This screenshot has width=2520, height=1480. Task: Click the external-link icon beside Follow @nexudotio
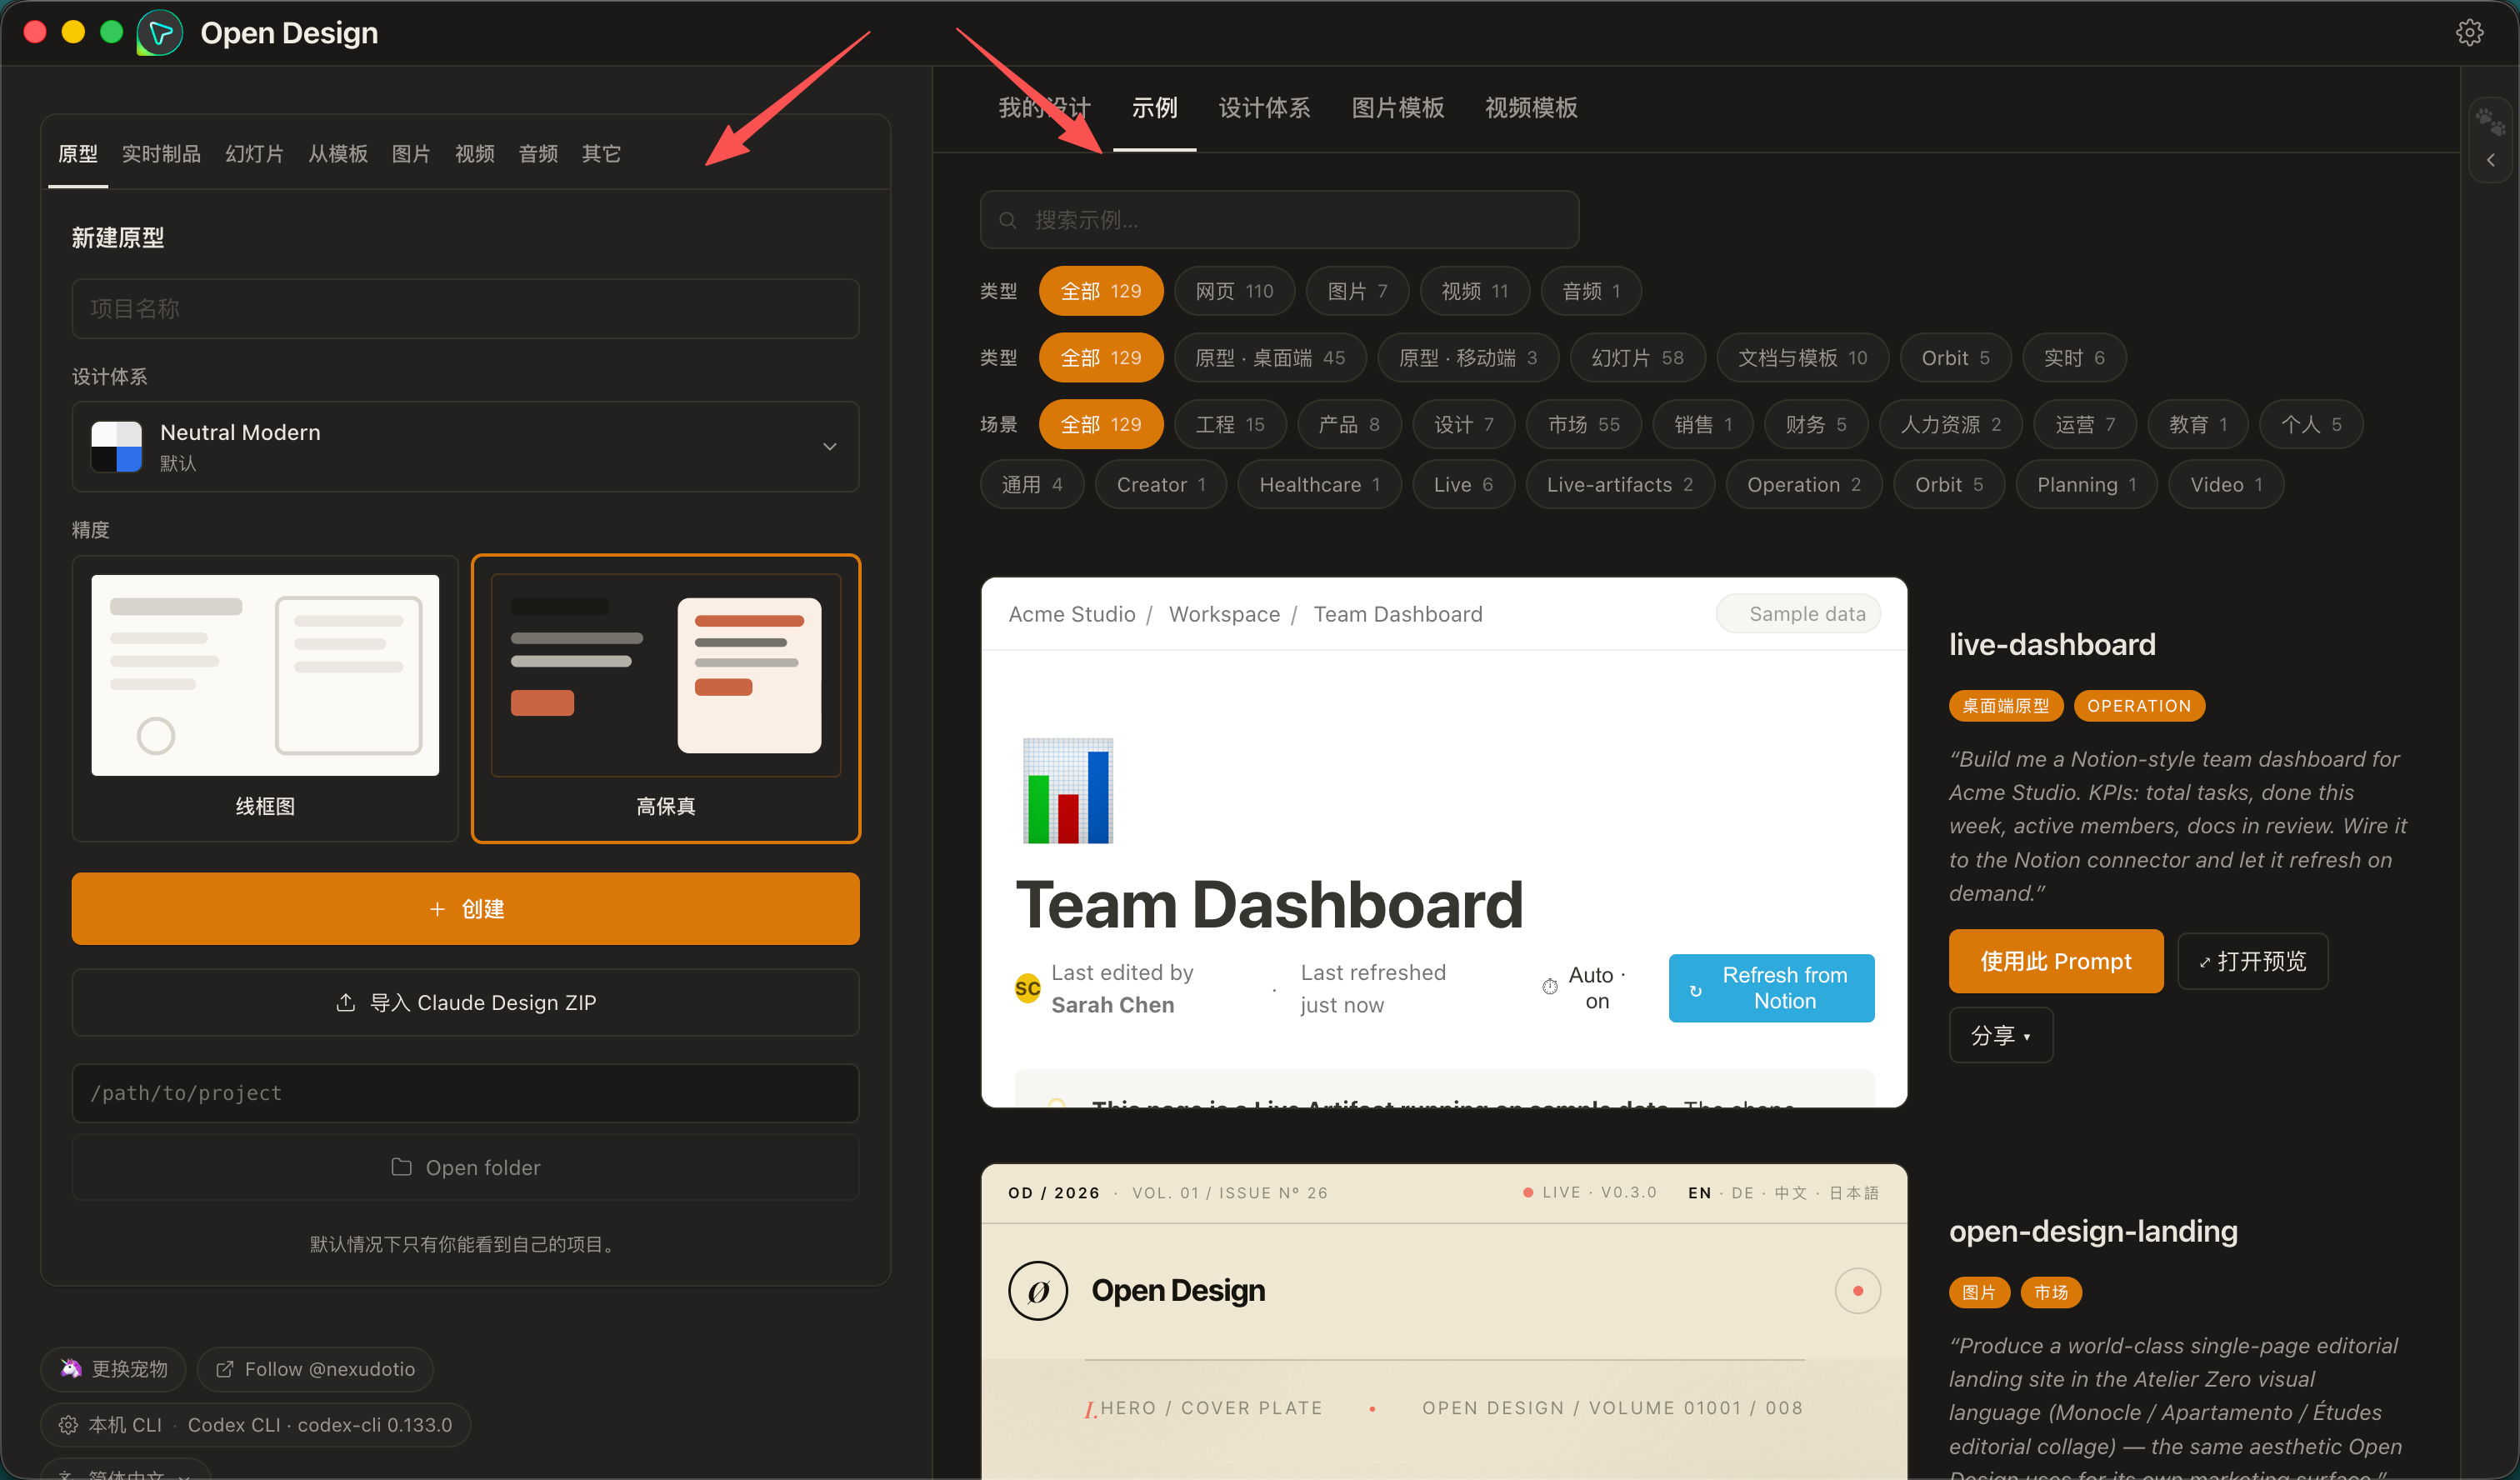click(x=225, y=1369)
